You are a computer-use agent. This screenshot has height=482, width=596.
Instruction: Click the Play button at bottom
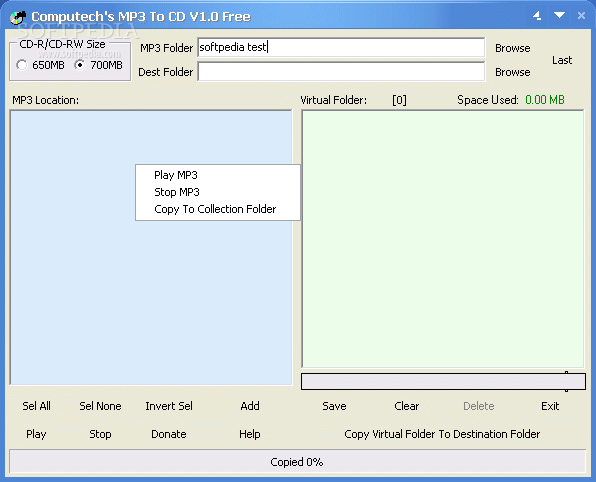(x=36, y=434)
